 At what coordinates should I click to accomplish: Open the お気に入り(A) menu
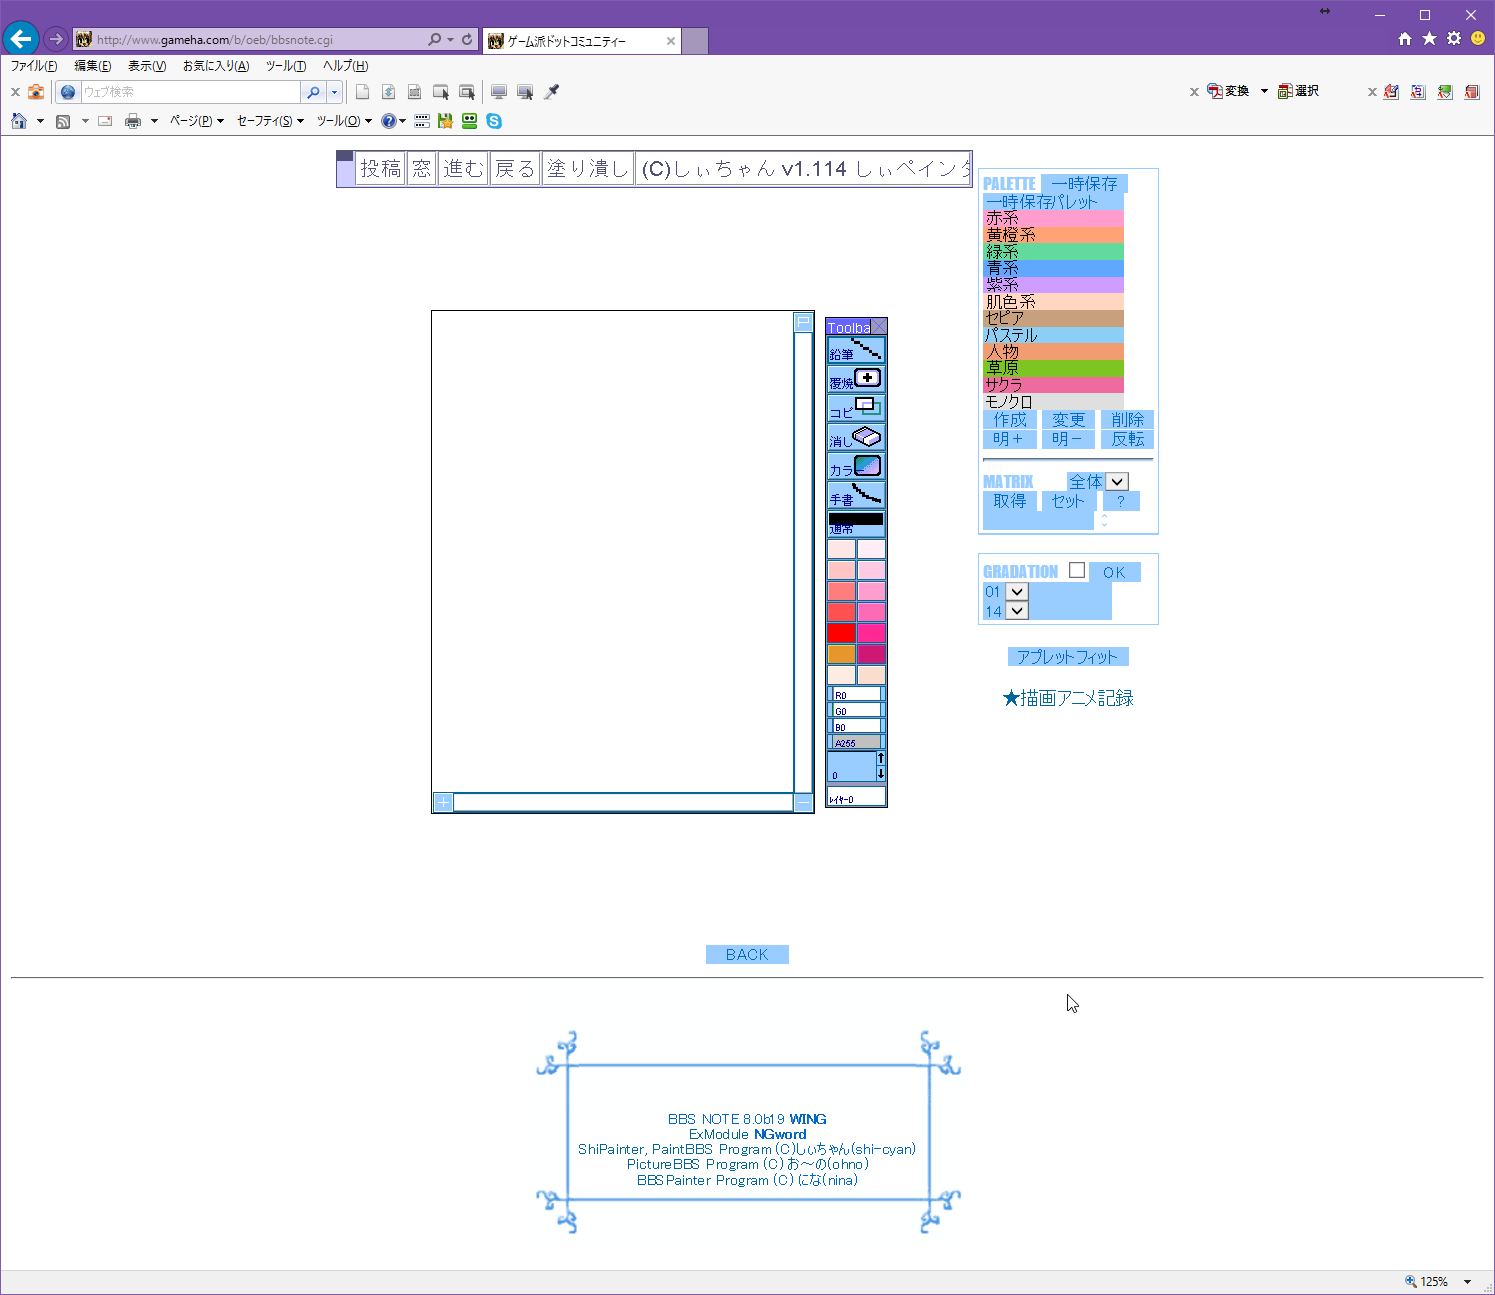(216, 66)
